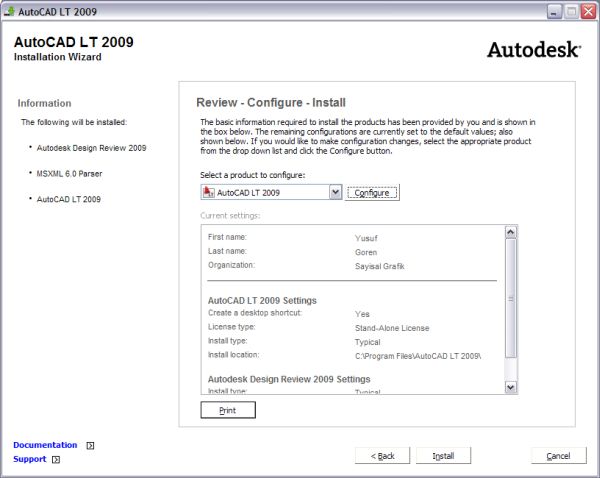The height and width of the screenshot is (478, 600).
Task: Click 'AutoCAD LT 2009 Settings' heading
Action: point(262,301)
